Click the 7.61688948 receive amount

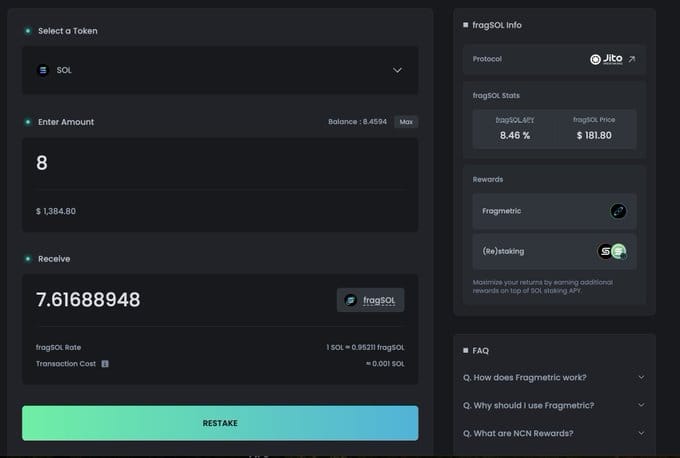(x=88, y=300)
